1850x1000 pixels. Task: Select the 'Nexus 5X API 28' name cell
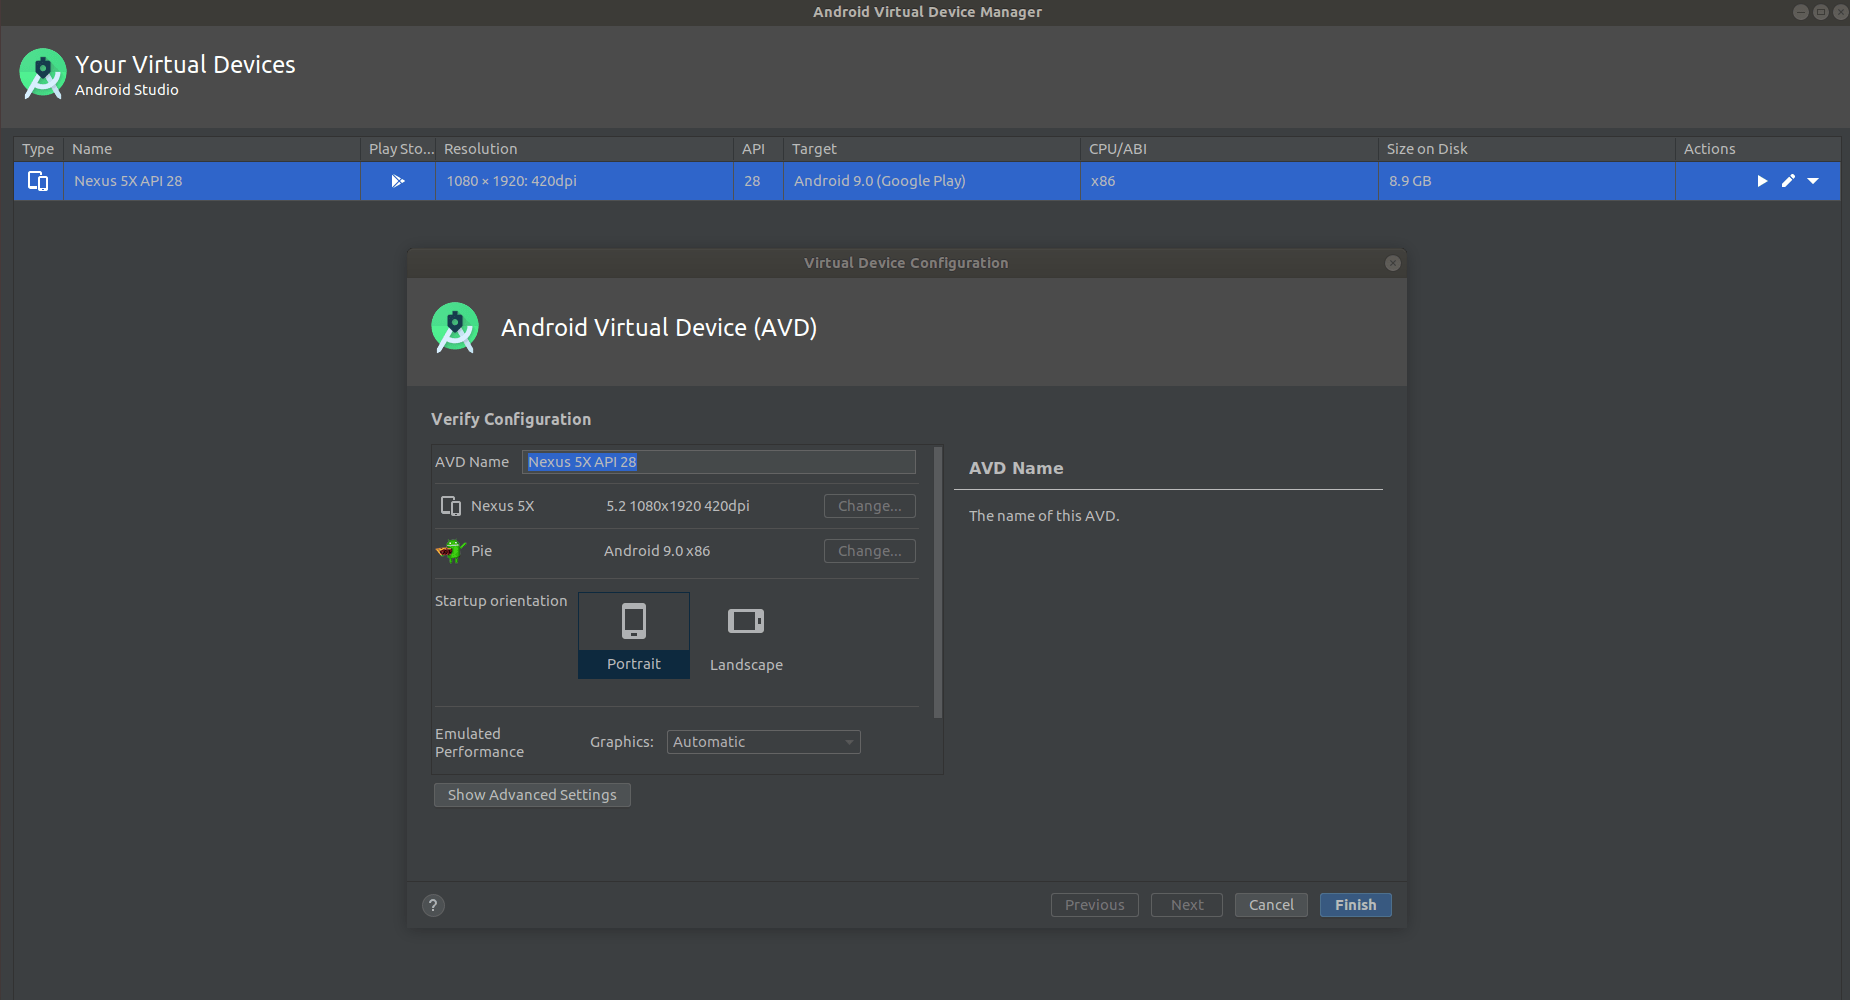(212, 181)
